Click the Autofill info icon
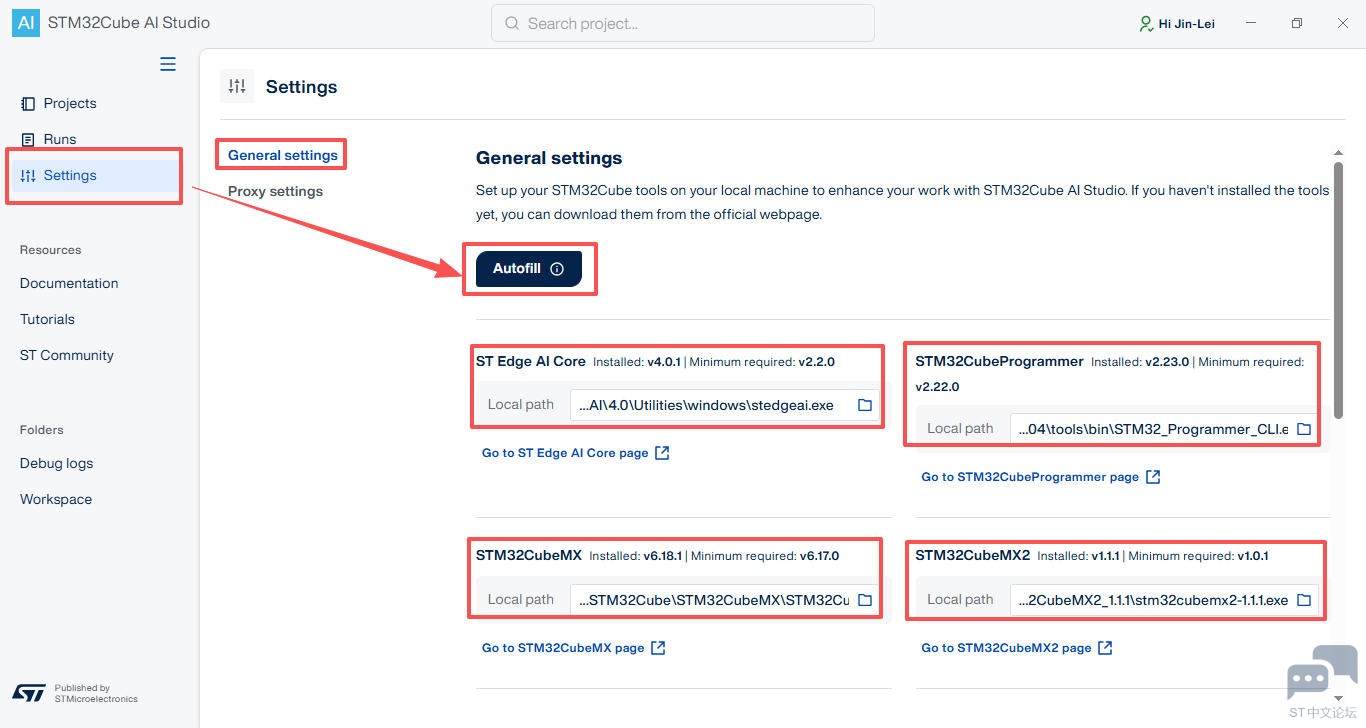The image size is (1366, 728). (x=557, y=269)
